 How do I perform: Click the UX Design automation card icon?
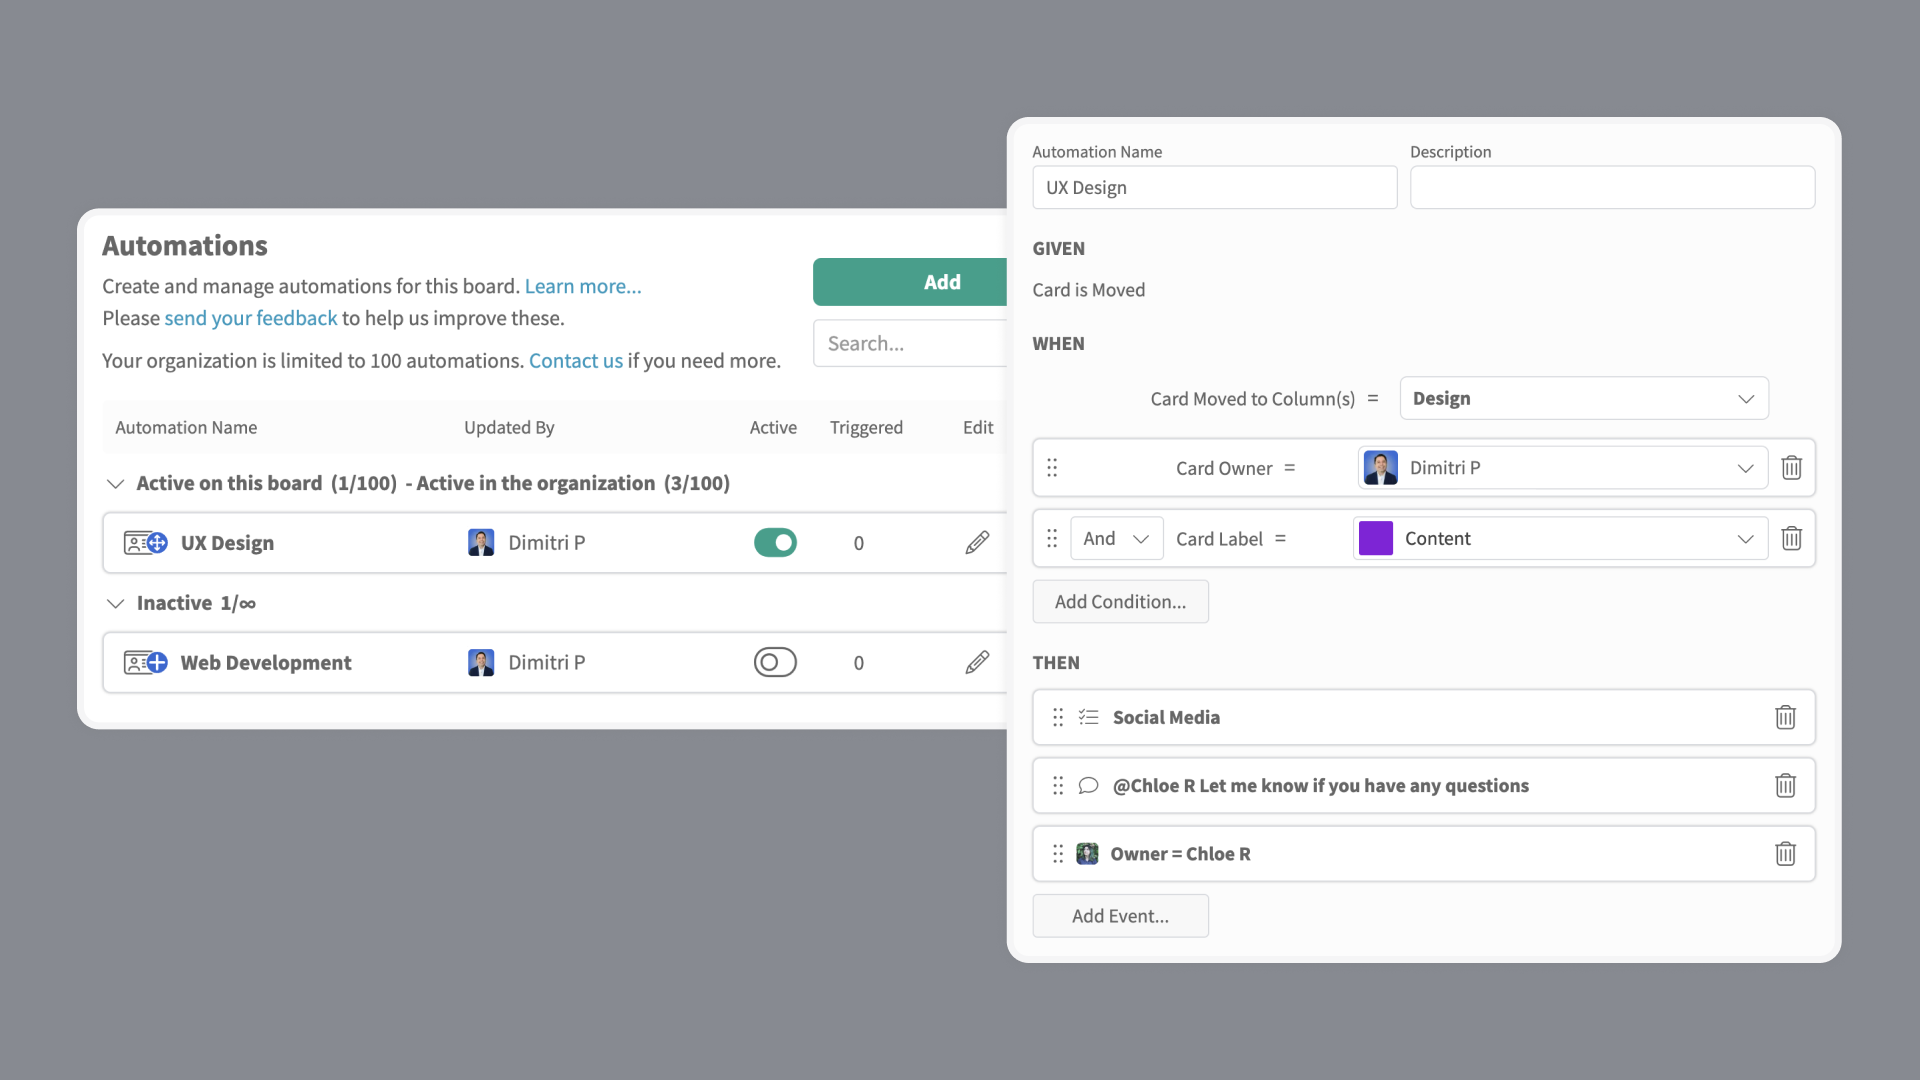(145, 543)
